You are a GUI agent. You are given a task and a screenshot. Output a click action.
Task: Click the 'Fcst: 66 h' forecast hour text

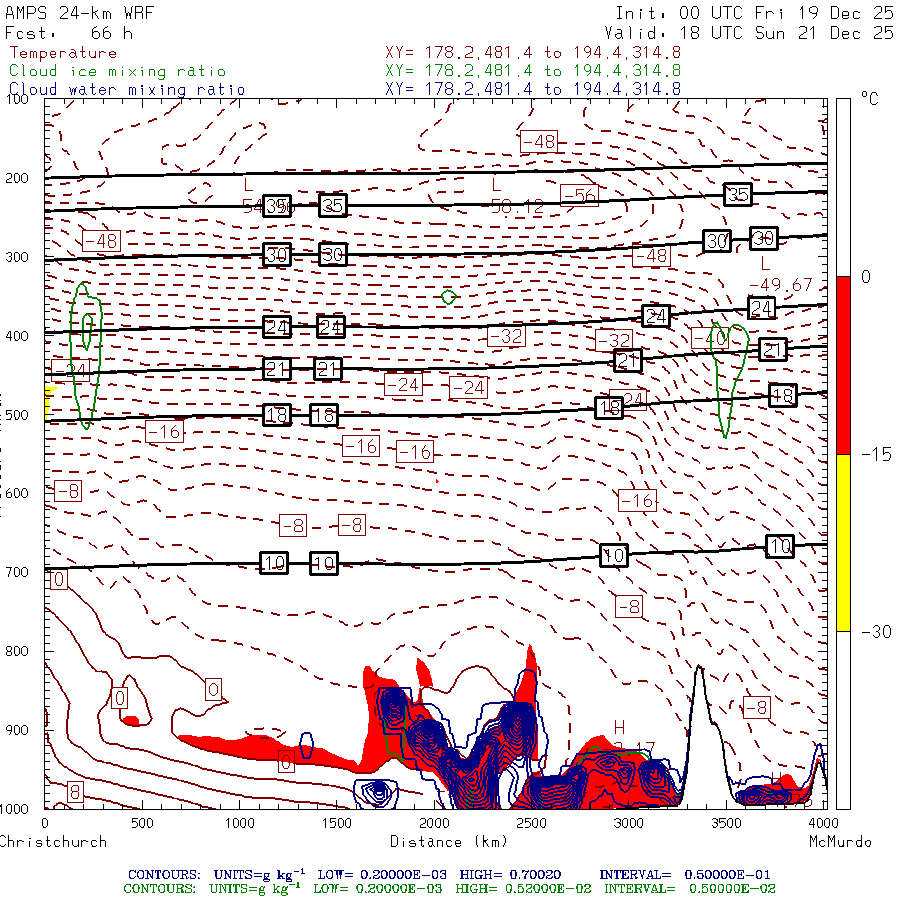coord(69,33)
